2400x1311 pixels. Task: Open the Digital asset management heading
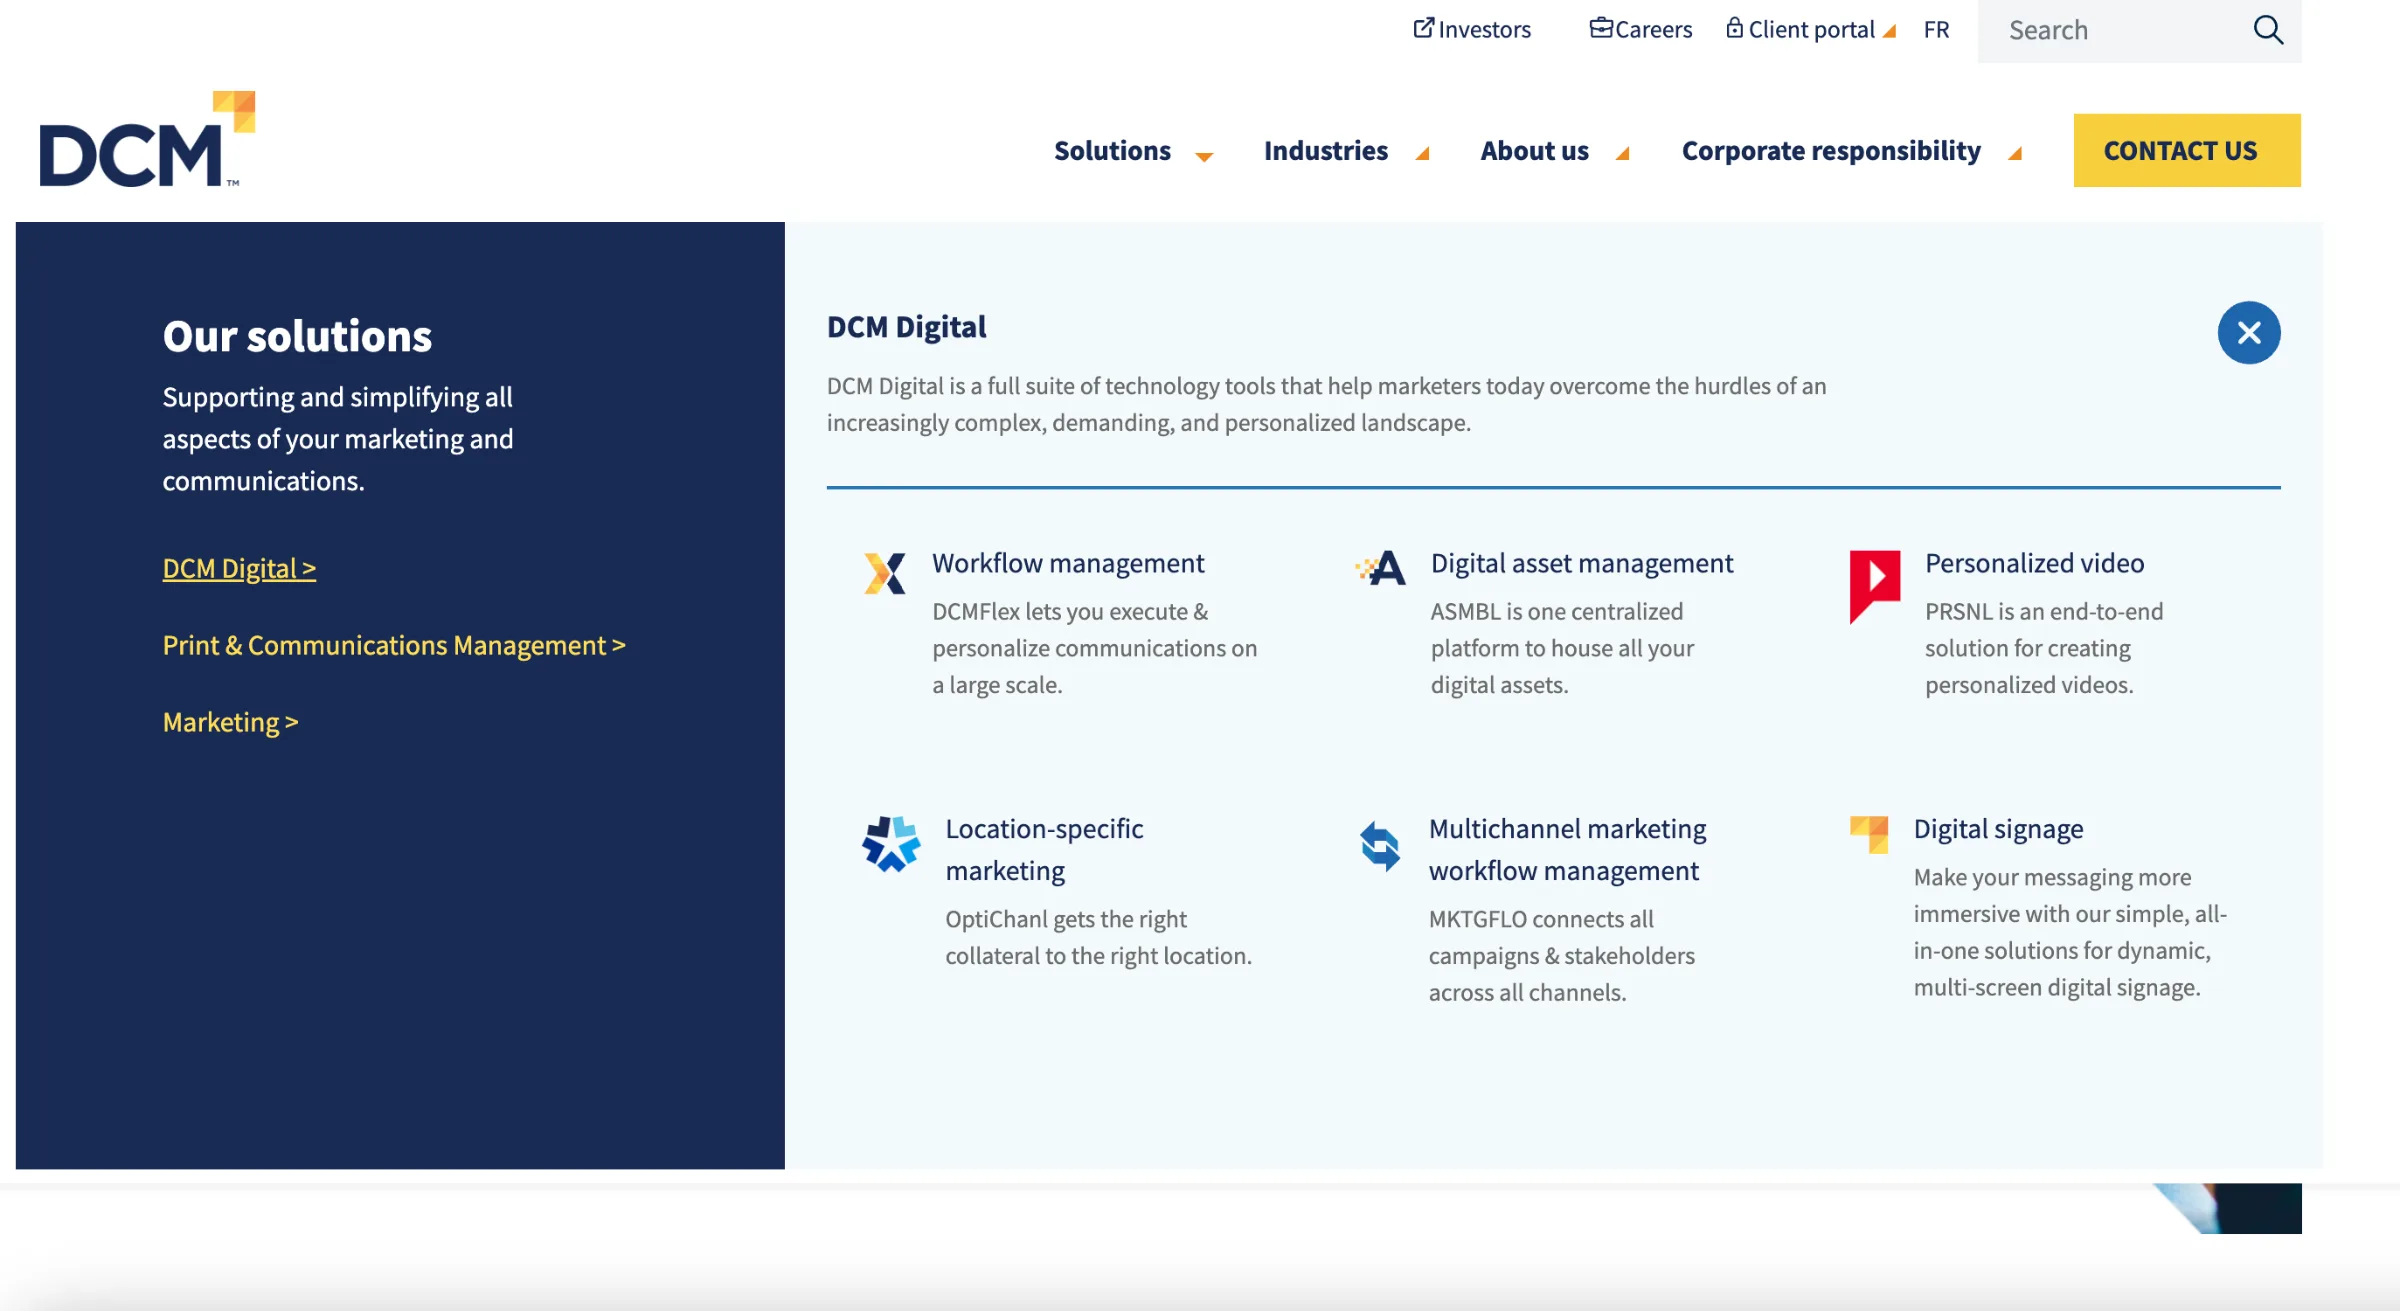click(x=1581, y=563)
